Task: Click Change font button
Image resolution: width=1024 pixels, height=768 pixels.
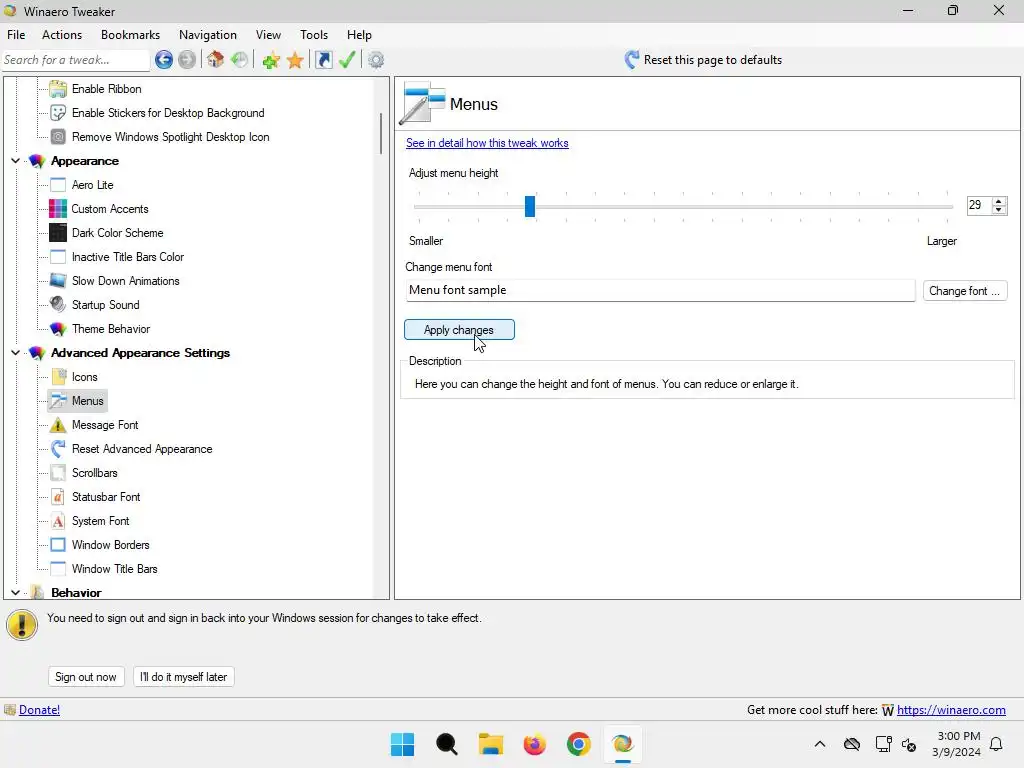Action: [965, 291]
